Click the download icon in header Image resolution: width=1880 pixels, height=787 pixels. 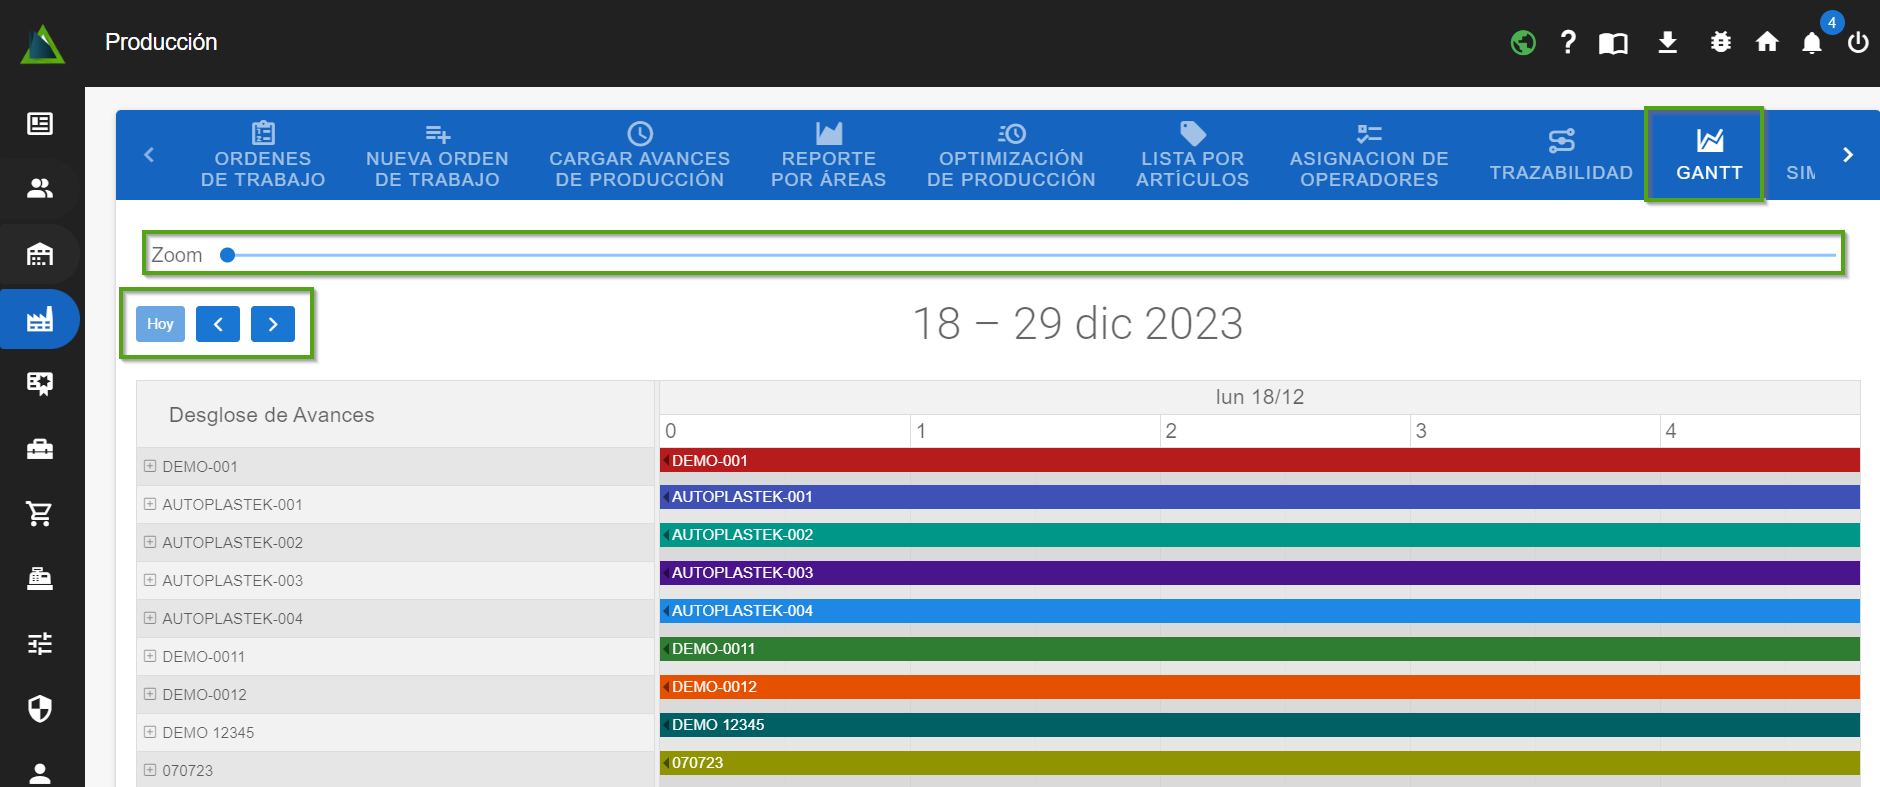click(x=1667, y=42)
